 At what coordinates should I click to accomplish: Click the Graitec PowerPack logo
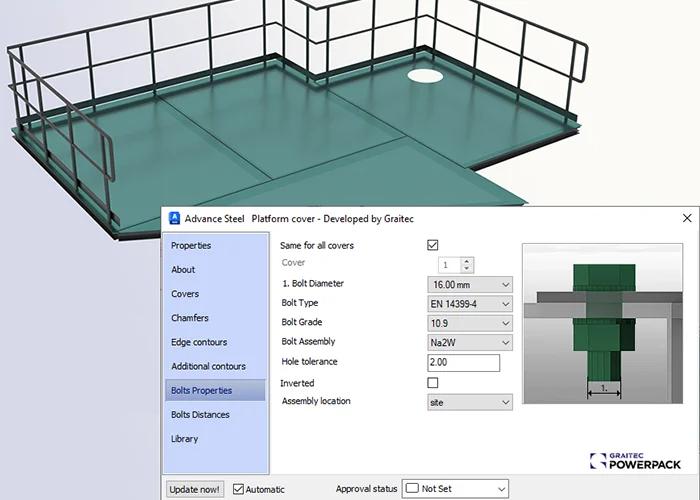[635, 461]
